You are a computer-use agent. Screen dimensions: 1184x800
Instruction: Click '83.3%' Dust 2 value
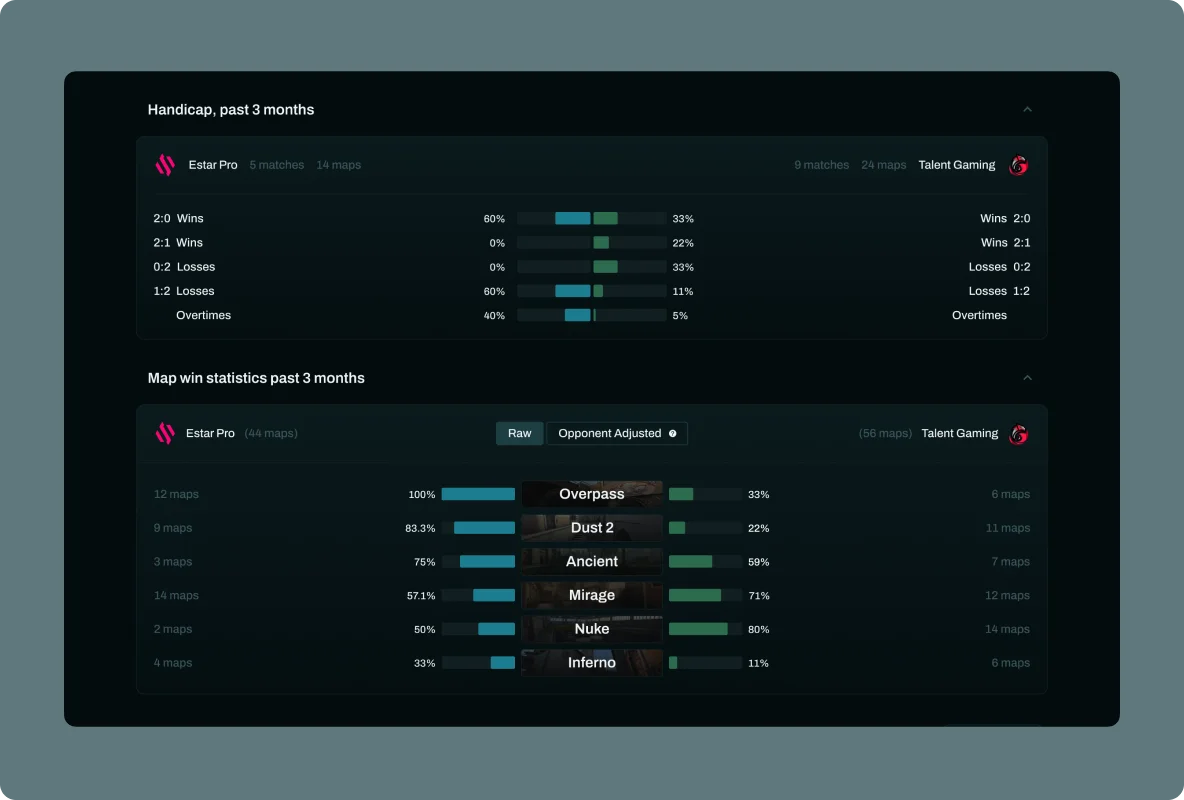point(420,528)
